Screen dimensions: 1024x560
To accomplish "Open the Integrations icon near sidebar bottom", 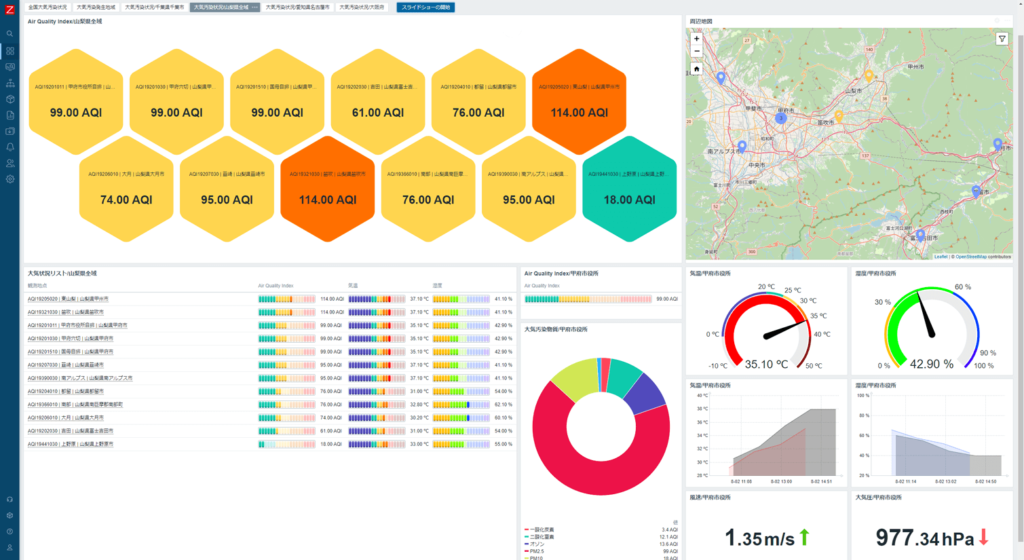I will point(10,516).
